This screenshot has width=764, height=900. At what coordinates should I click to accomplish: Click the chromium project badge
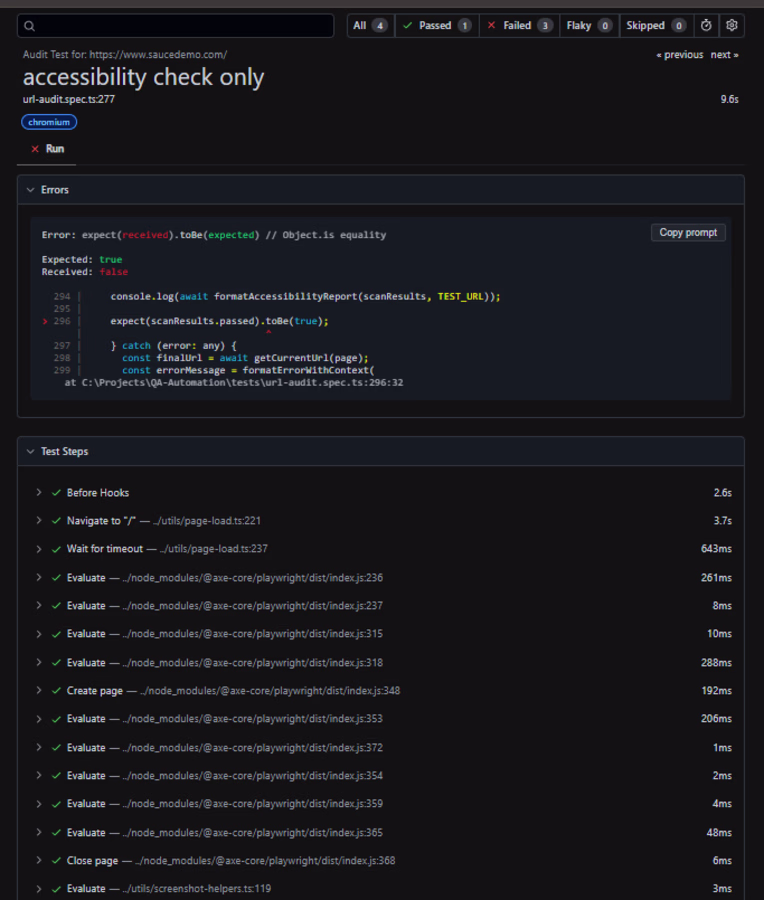point(49,122)
